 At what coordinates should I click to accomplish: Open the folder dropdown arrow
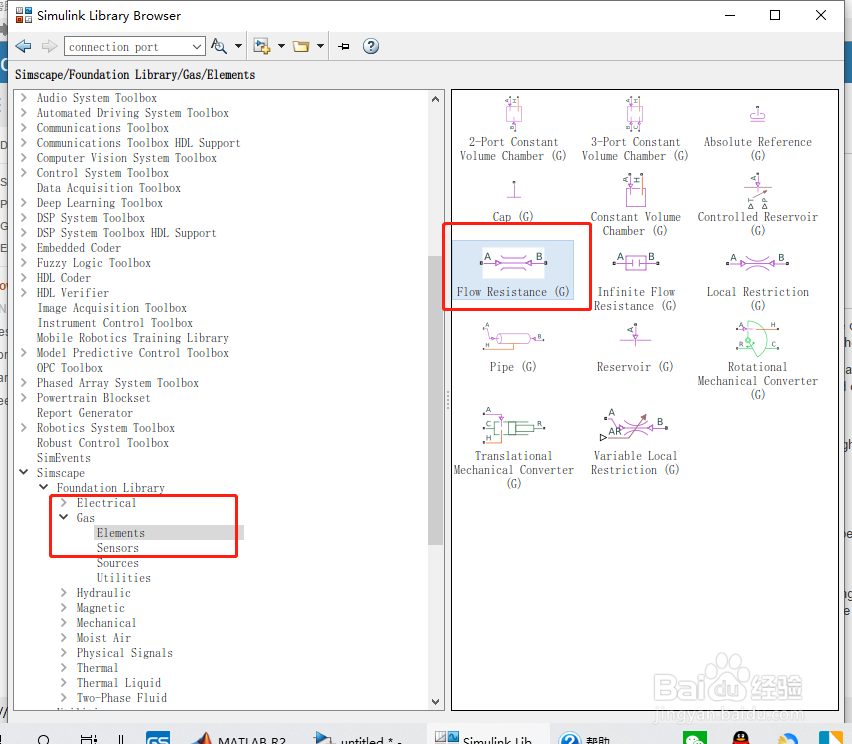click(320, 46)
